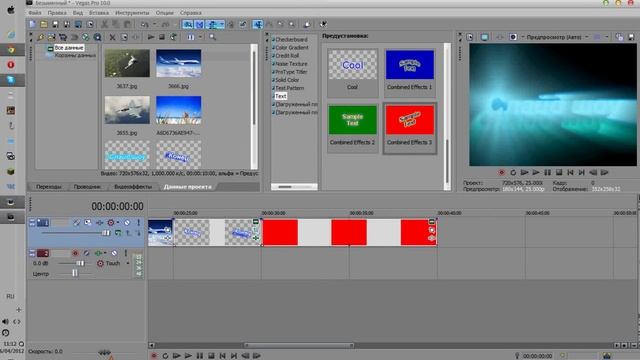
Task: Click the compositing mode icon on track 1
Action: click(118, 233)
